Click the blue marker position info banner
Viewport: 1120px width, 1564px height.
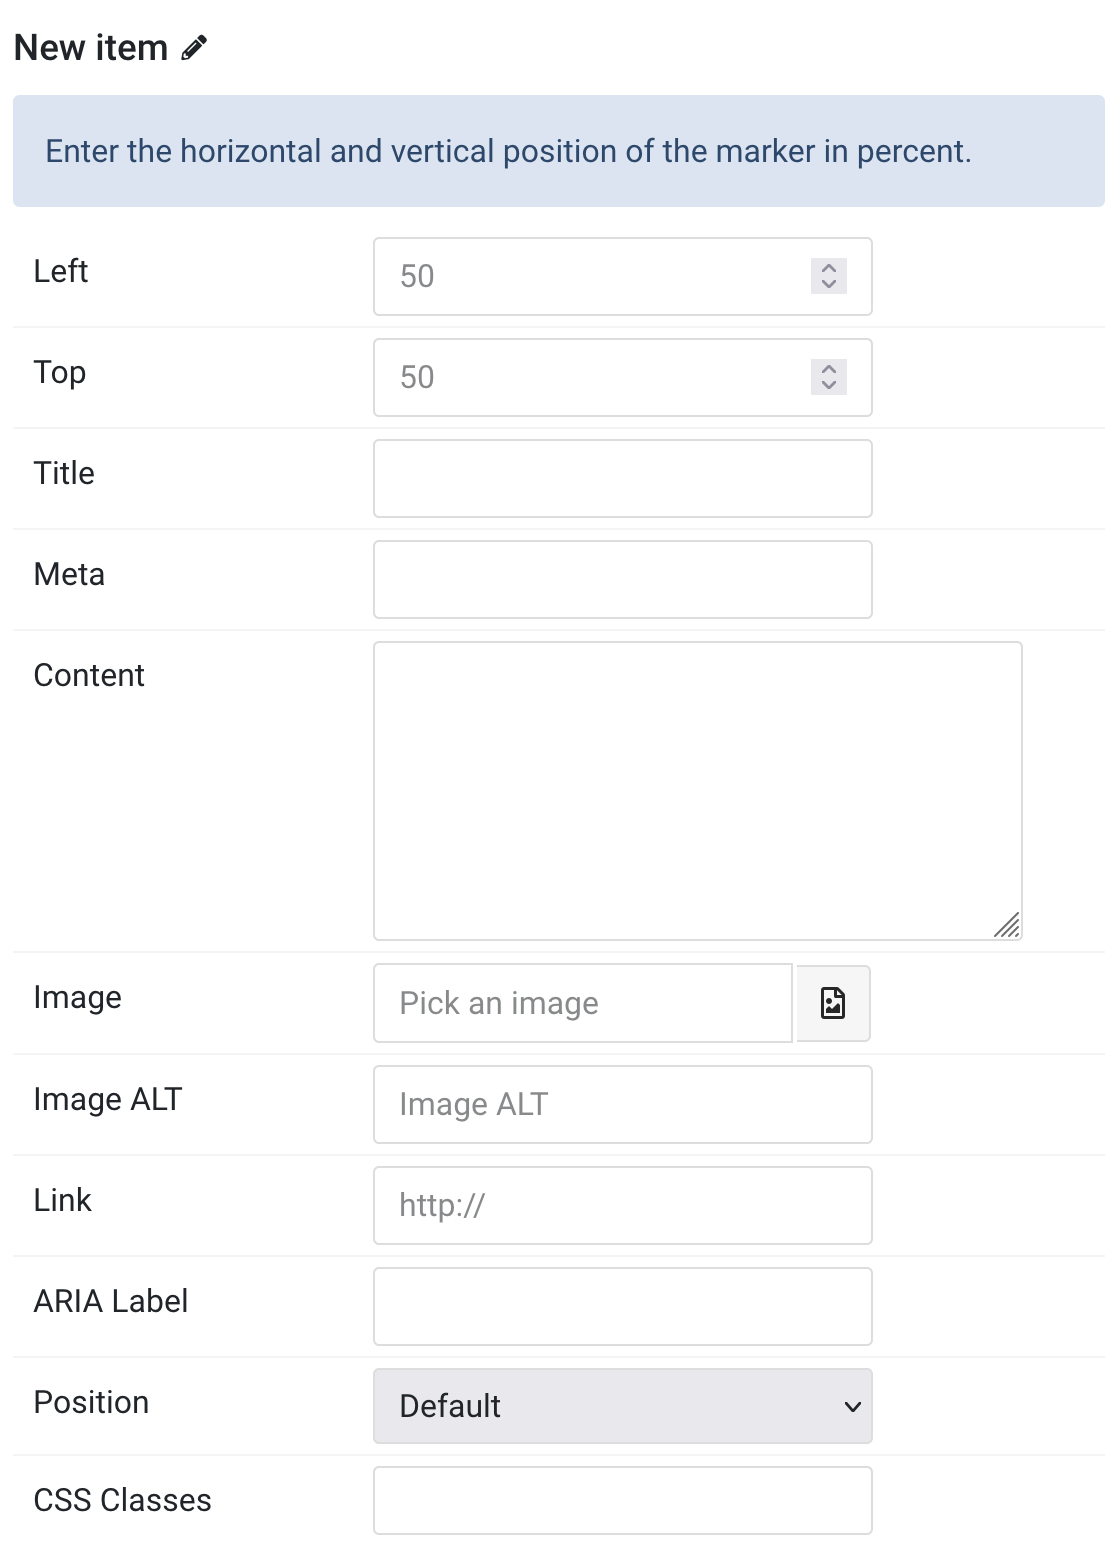(x=559, y=151)
